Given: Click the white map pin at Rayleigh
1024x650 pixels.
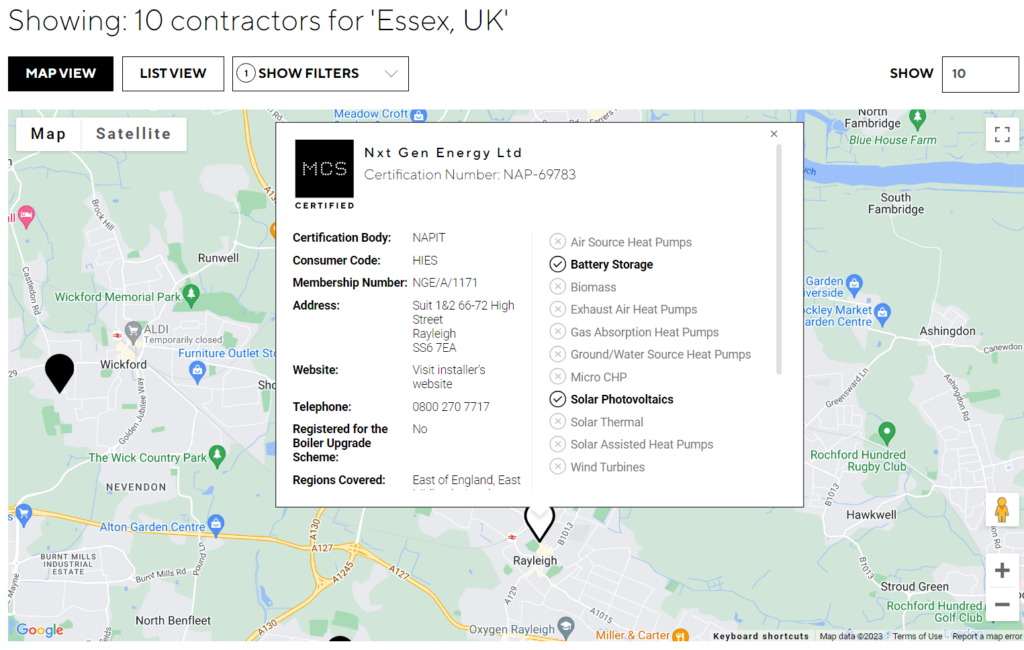Looking at the screenshot, I should click(x=539, y=525).
